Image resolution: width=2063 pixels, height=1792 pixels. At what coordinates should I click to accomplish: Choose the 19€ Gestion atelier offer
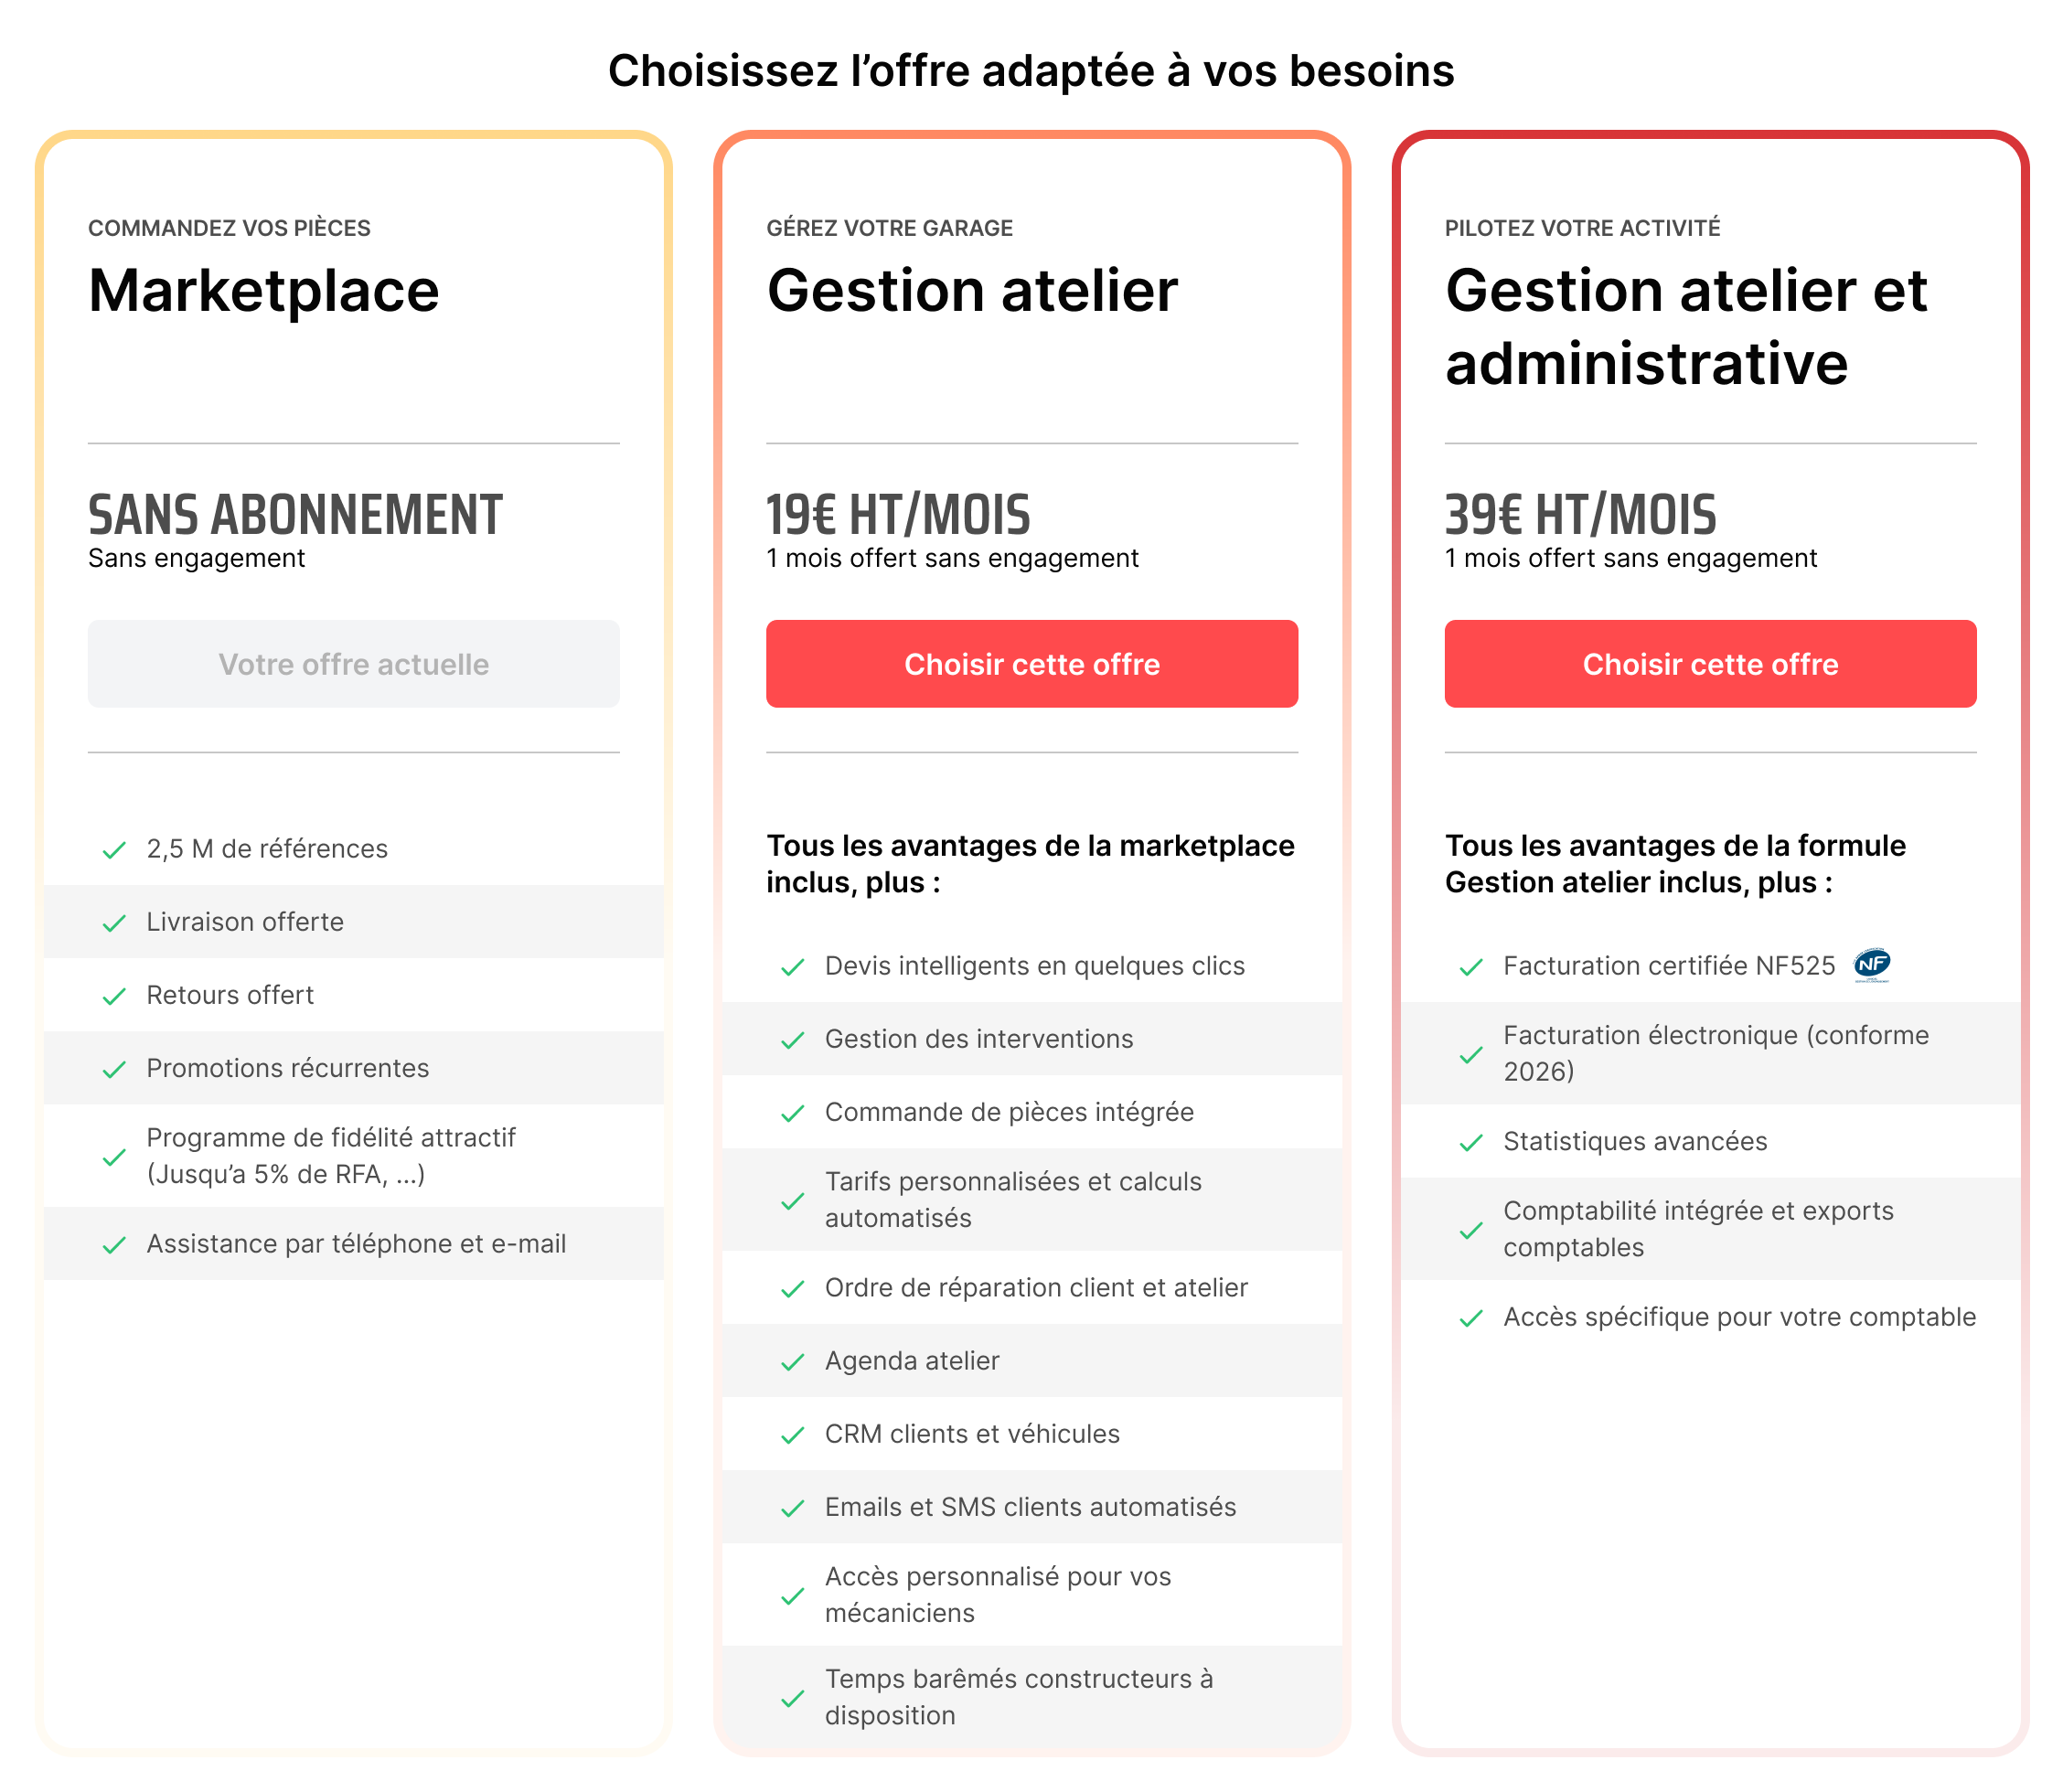(x=1031, y=664)
